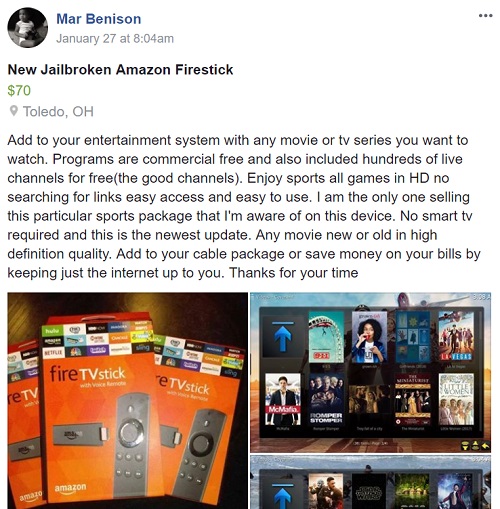500x509 pixels.
Task: Open Mar Benison's profile name link
Action: point(99,19)
